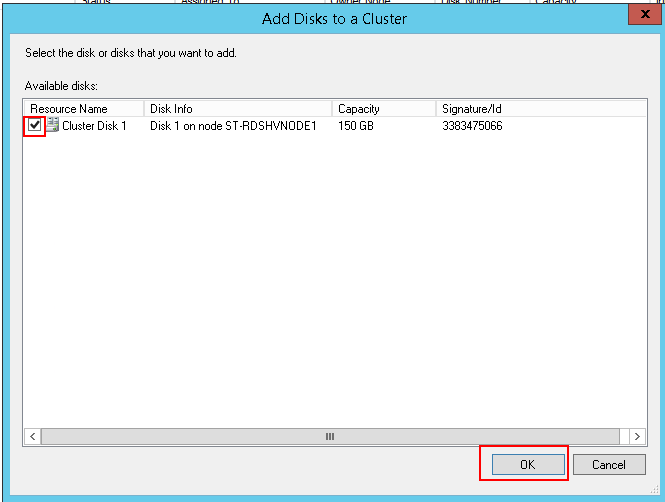Click the Resource Name column header
This screenshot has width=665, height=502.
click(x=84, y=109)
